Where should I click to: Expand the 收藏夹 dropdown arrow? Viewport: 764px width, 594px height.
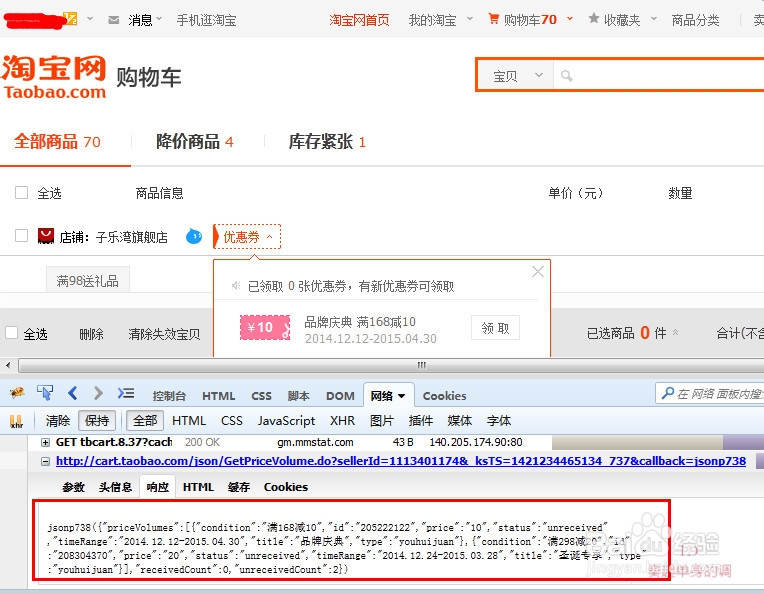pyautogui.click(x=654, y=19)
